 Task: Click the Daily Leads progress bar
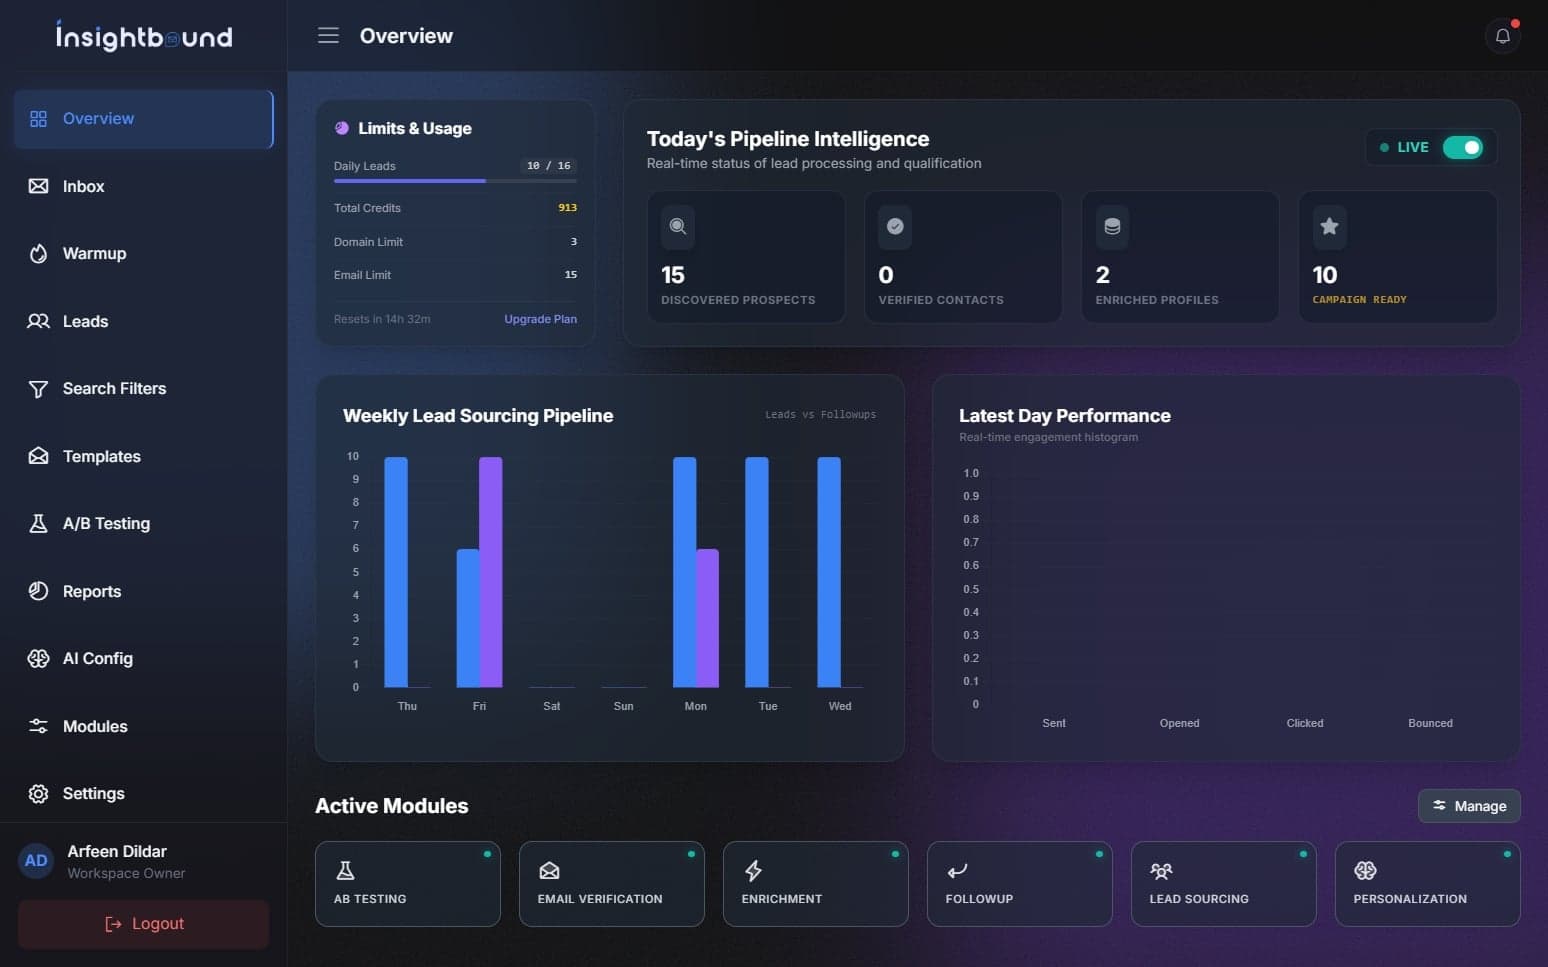click(x=455, y=181)
